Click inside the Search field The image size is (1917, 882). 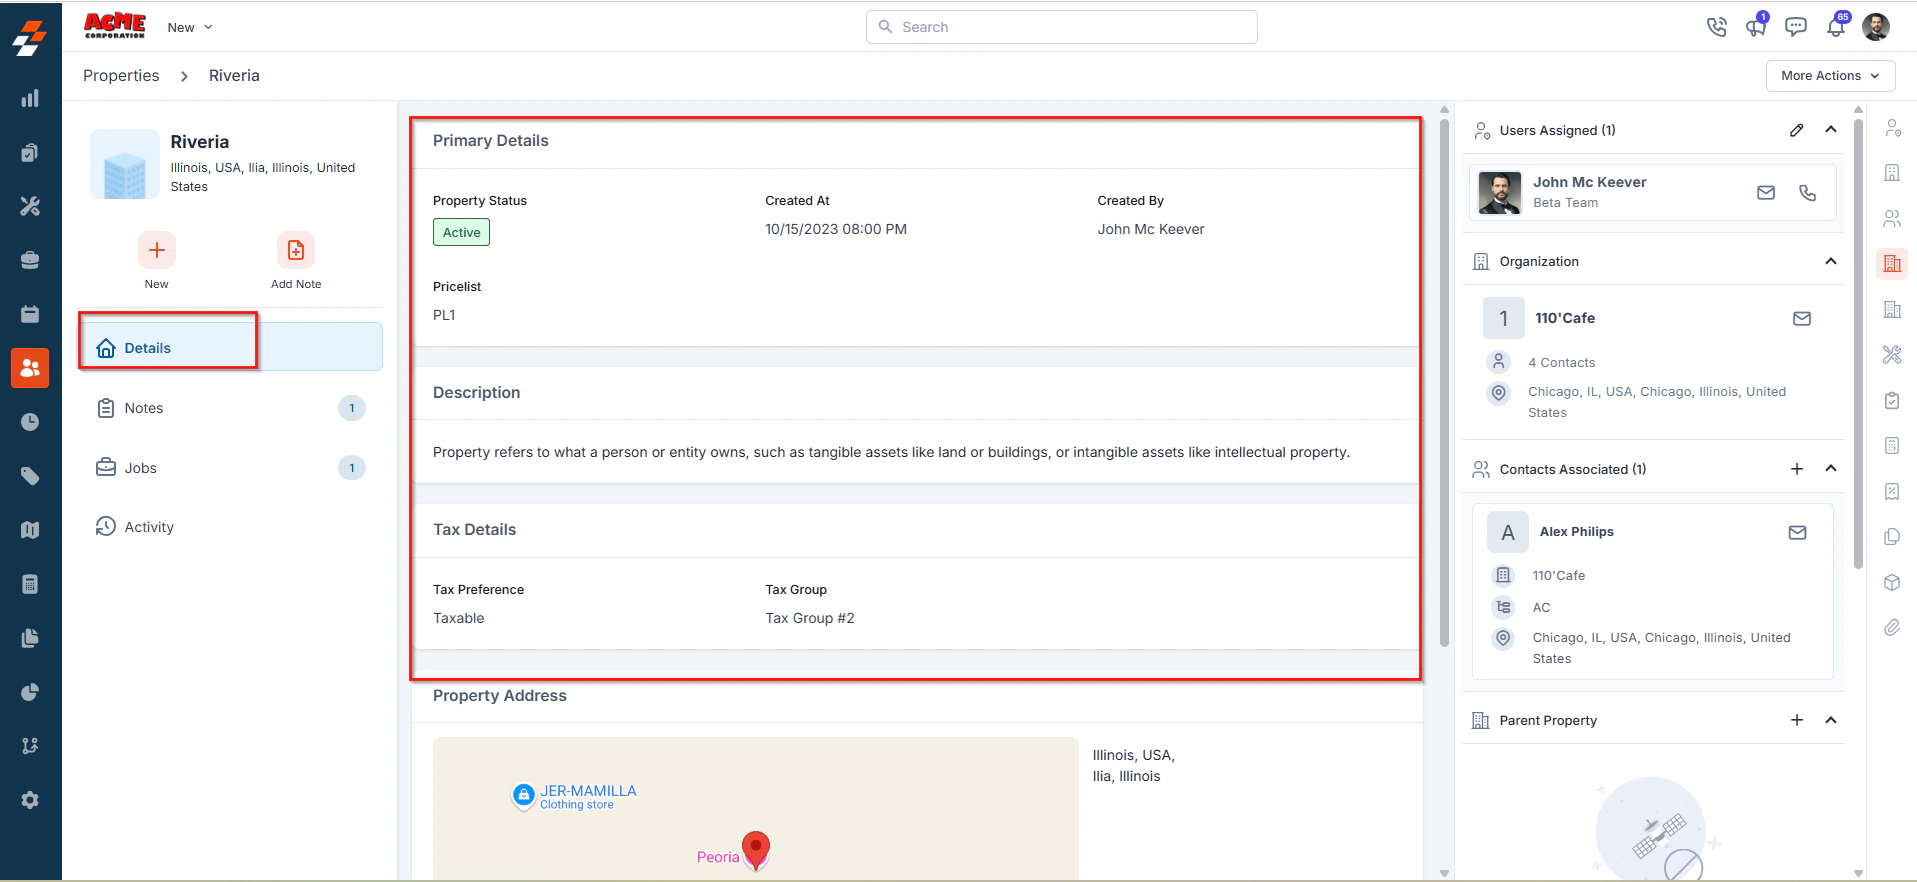tap(1061, 27)
